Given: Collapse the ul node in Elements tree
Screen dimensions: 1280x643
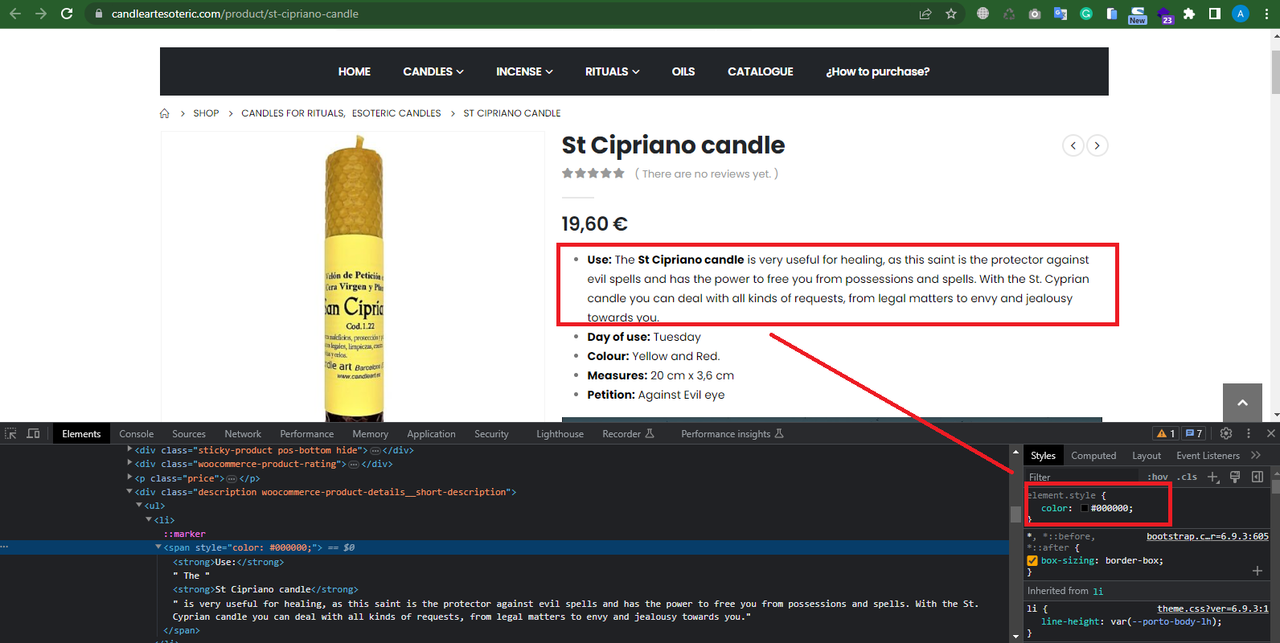Looking at the screenshot, I should pos(139,506).
